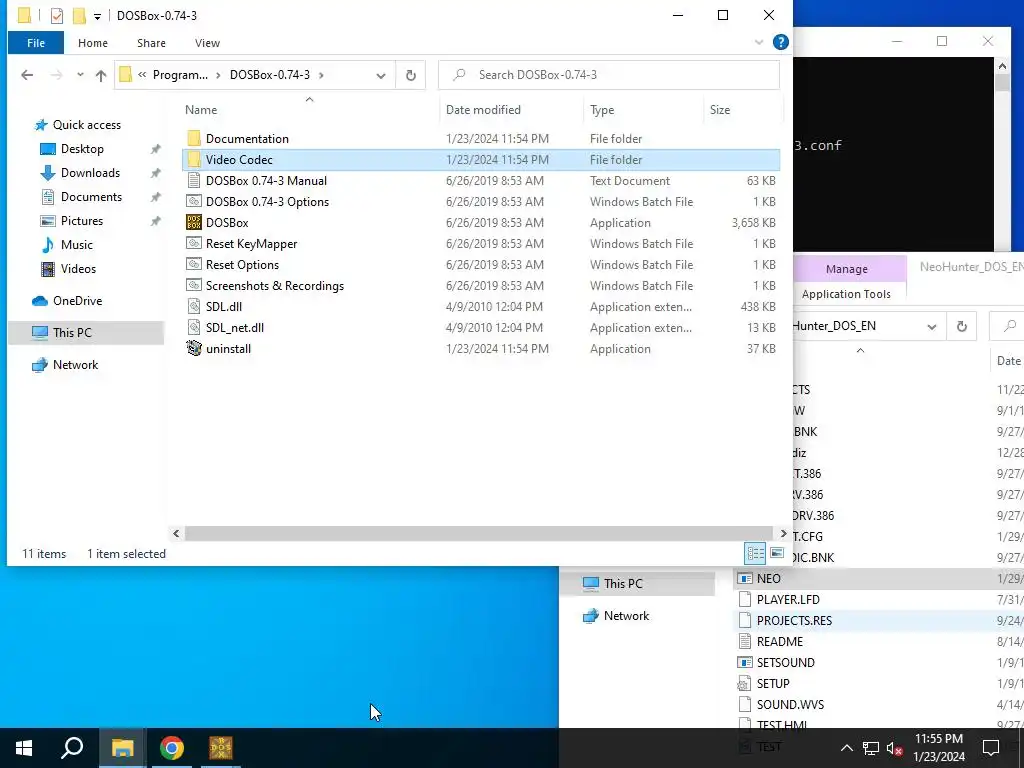Open taskbar search magnifier
The image size is (1024, 768).
point(72,748)
